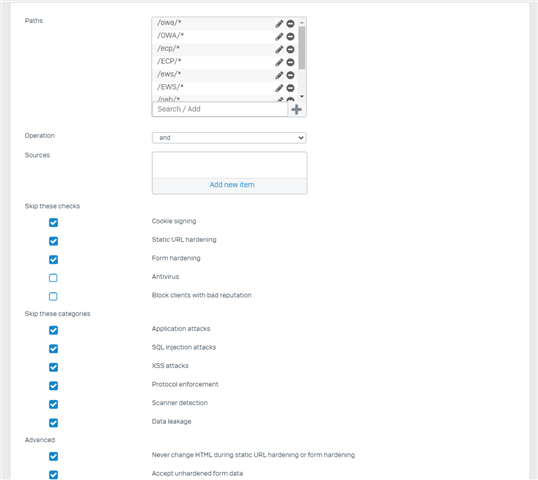This screenshot has height=480, width=538.
Task: Open the Operation dropdown
Action: coord(229,138)
